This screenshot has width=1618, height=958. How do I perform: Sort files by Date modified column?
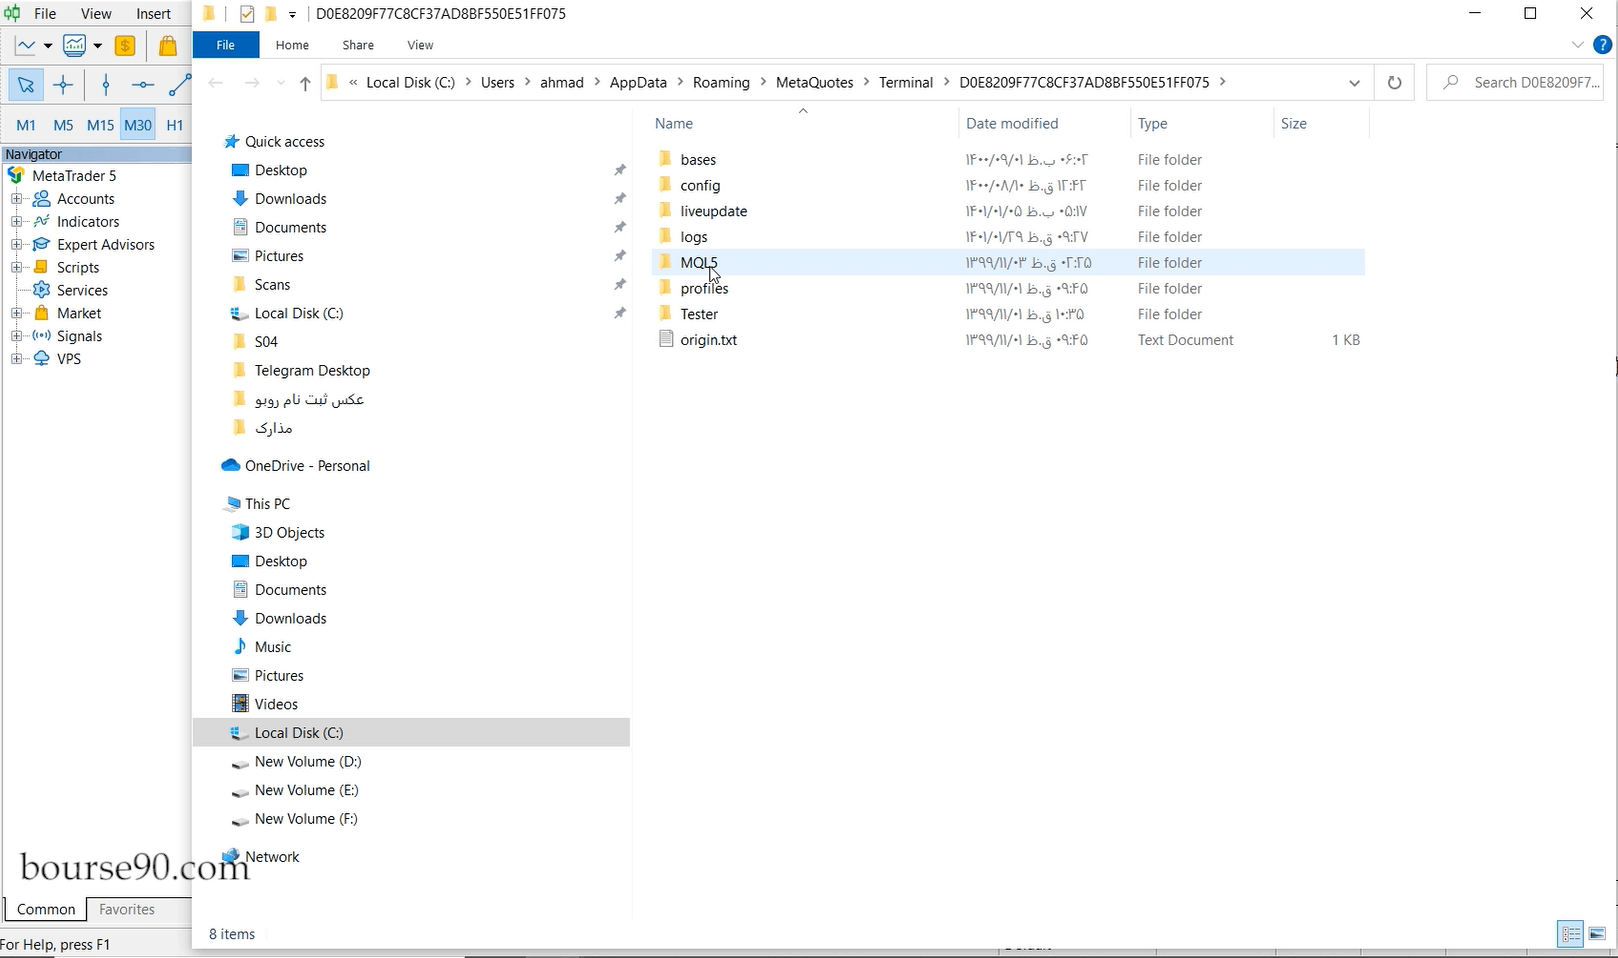coord(1012,124)
